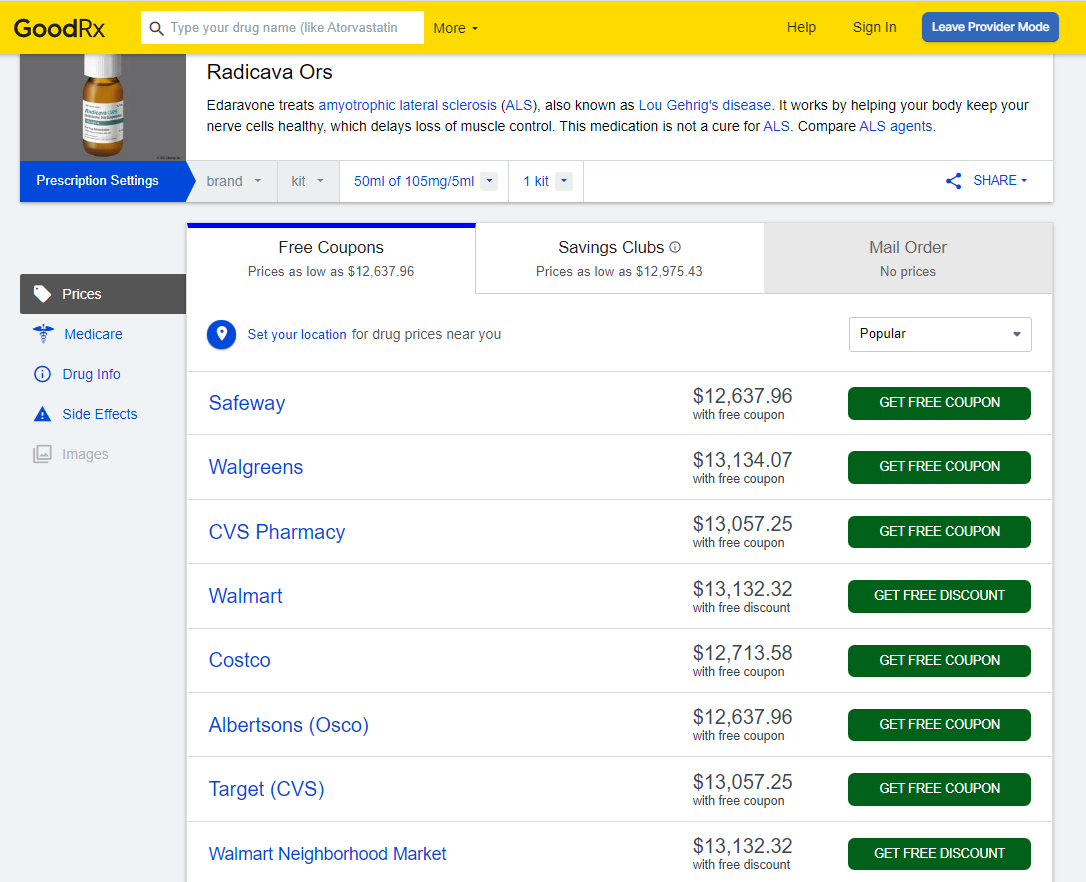This screenshot has width=1086, height=882.
Task: Focus the drug name search field
Action: [x=283, y=28]
